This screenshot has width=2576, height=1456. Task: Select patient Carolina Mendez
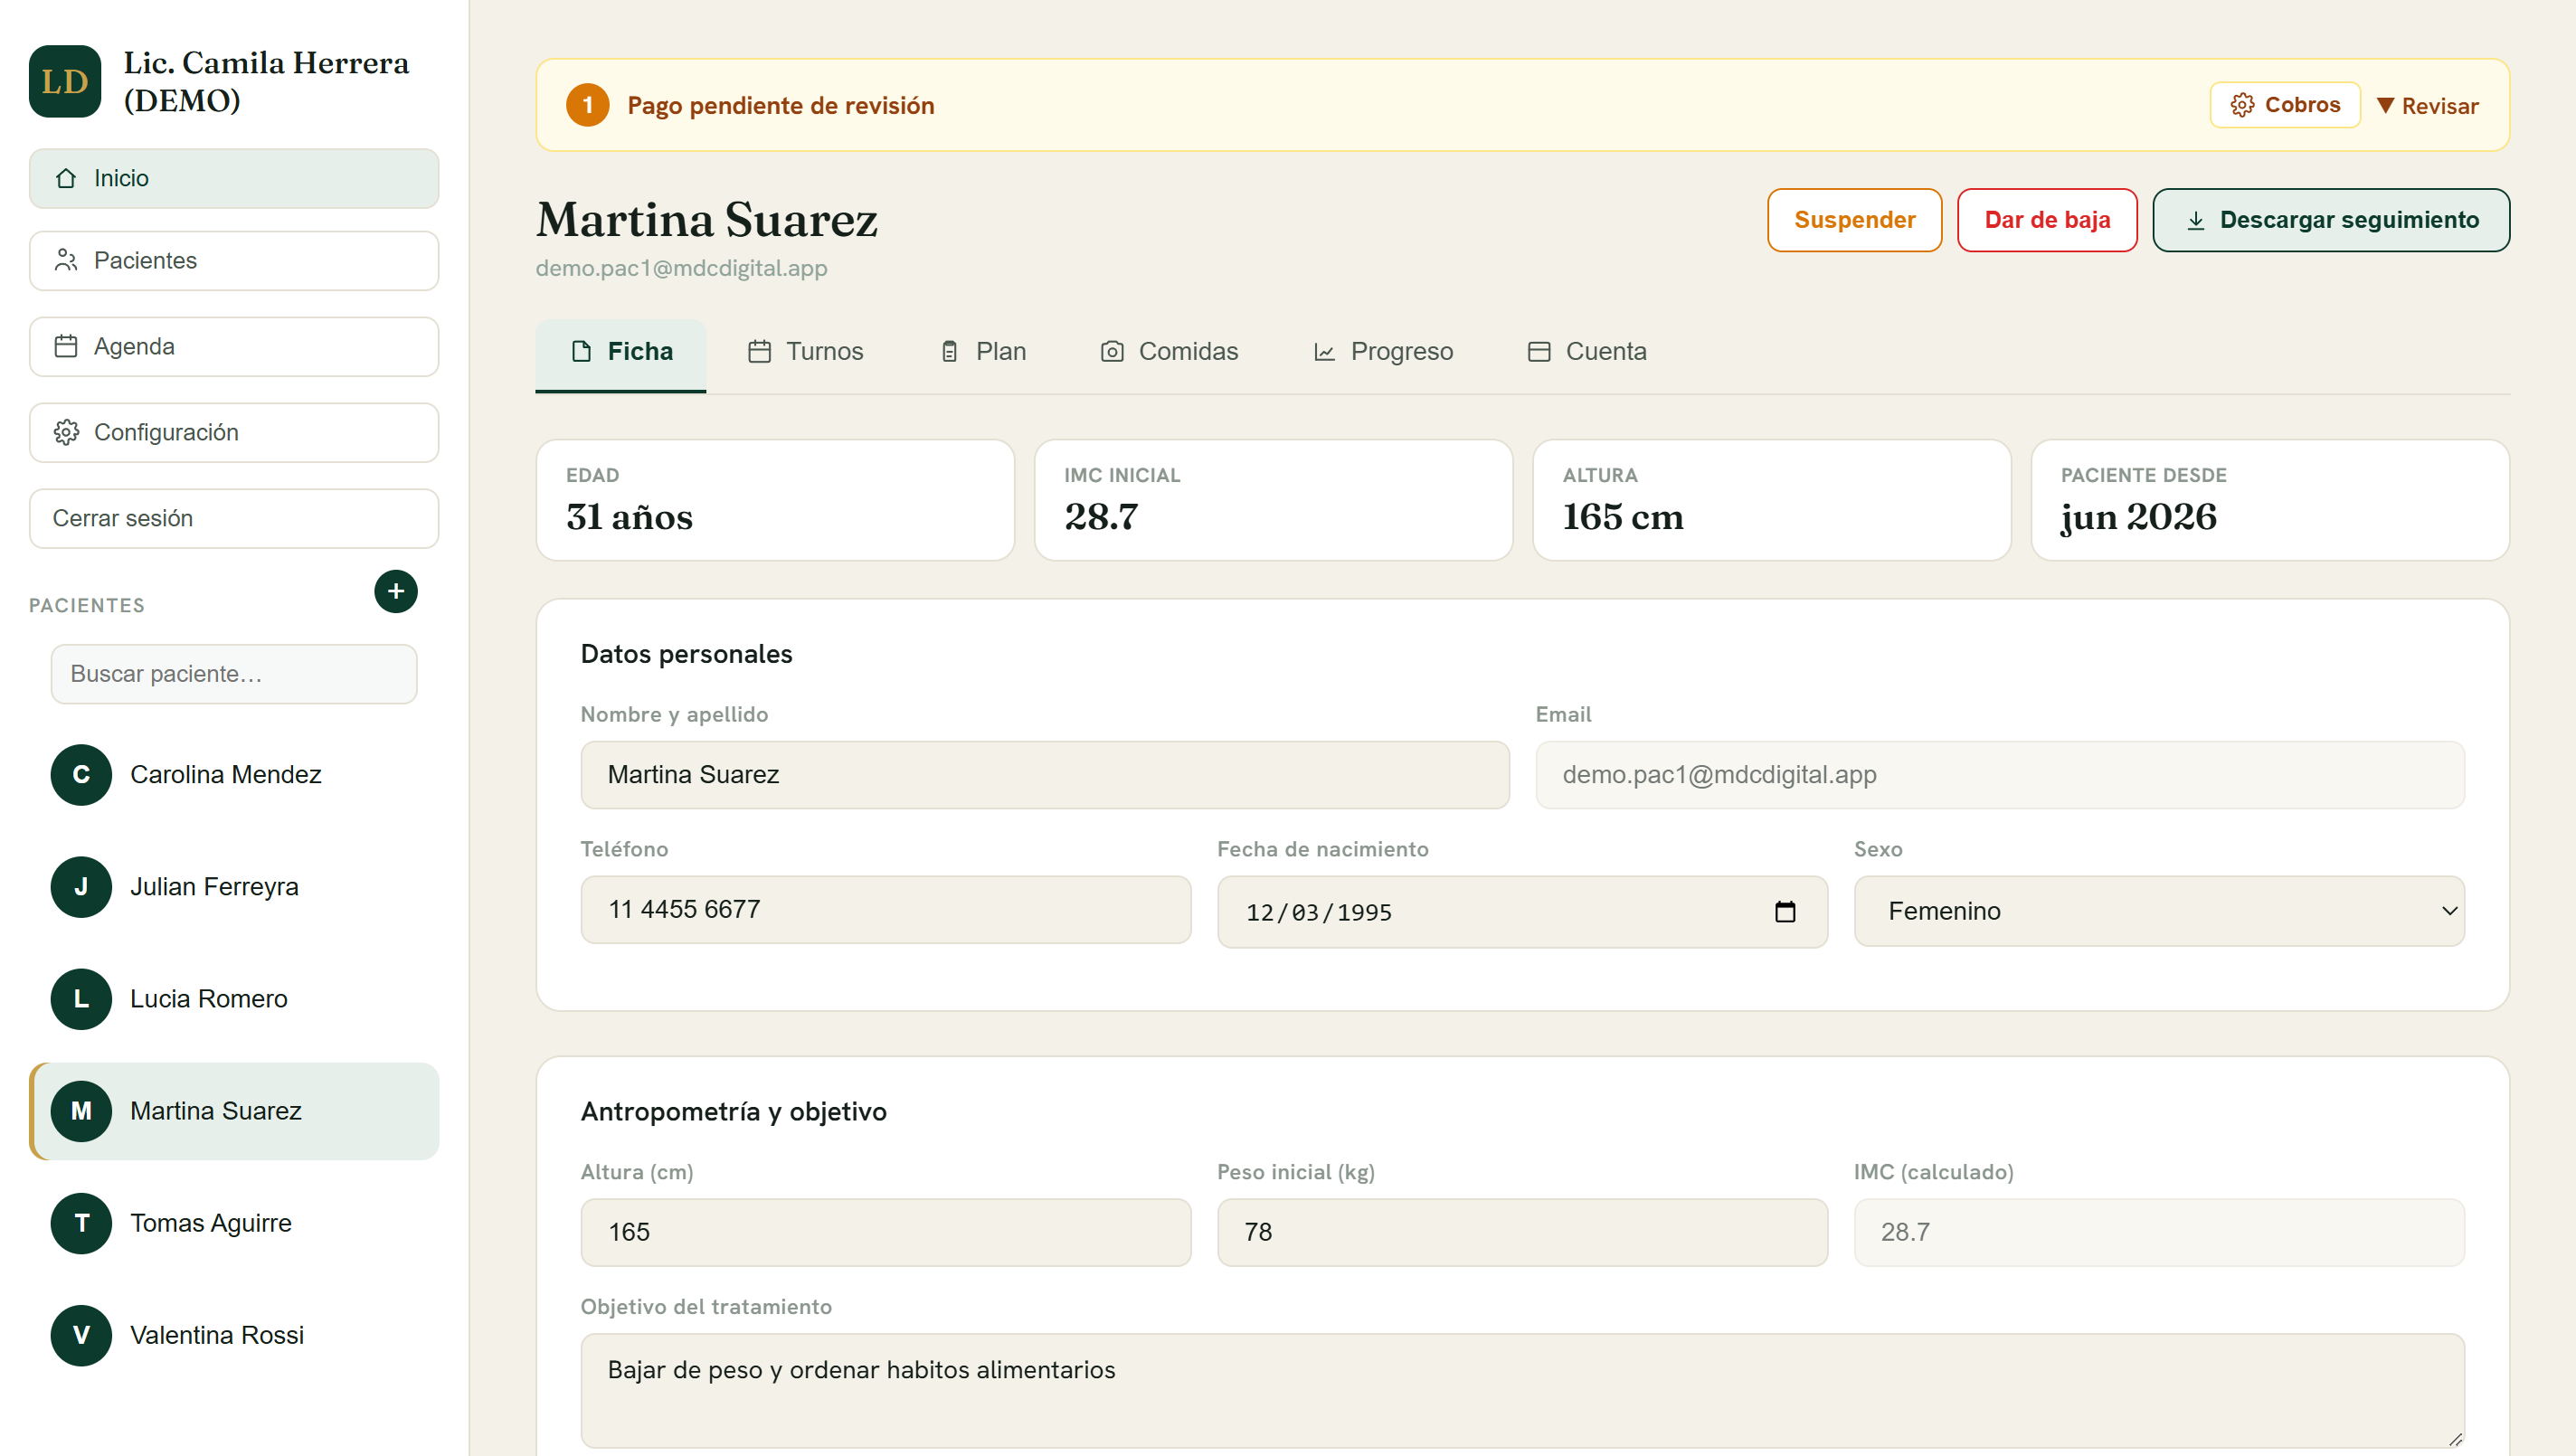click(x=234, y=774)
